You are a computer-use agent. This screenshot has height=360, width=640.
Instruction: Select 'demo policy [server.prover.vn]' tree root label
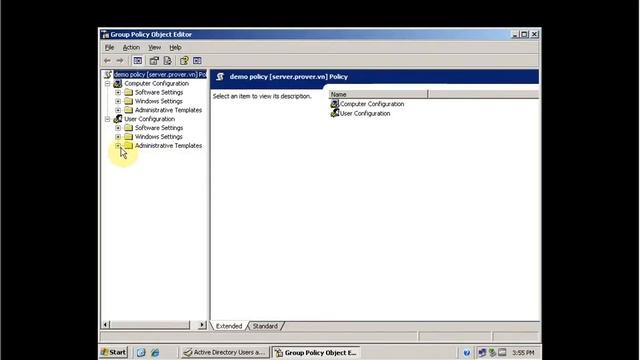[160, 74]
